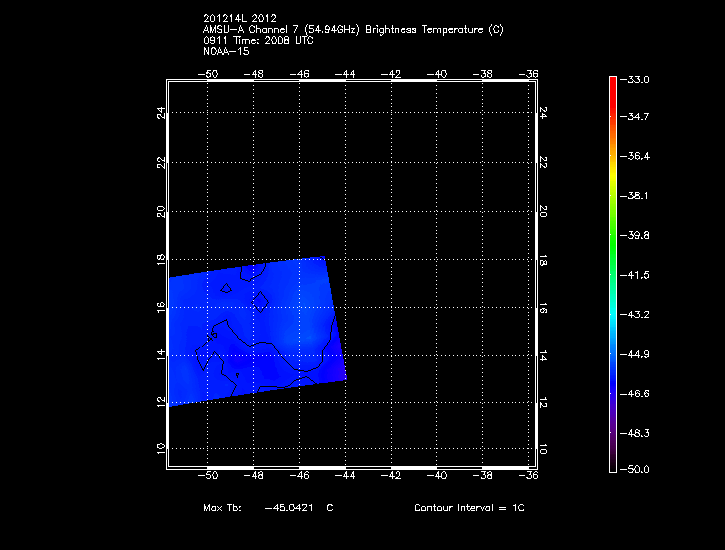
Task: Click the -34.7 color bar label
Action: pyautogui.click(x=637, y=118)
